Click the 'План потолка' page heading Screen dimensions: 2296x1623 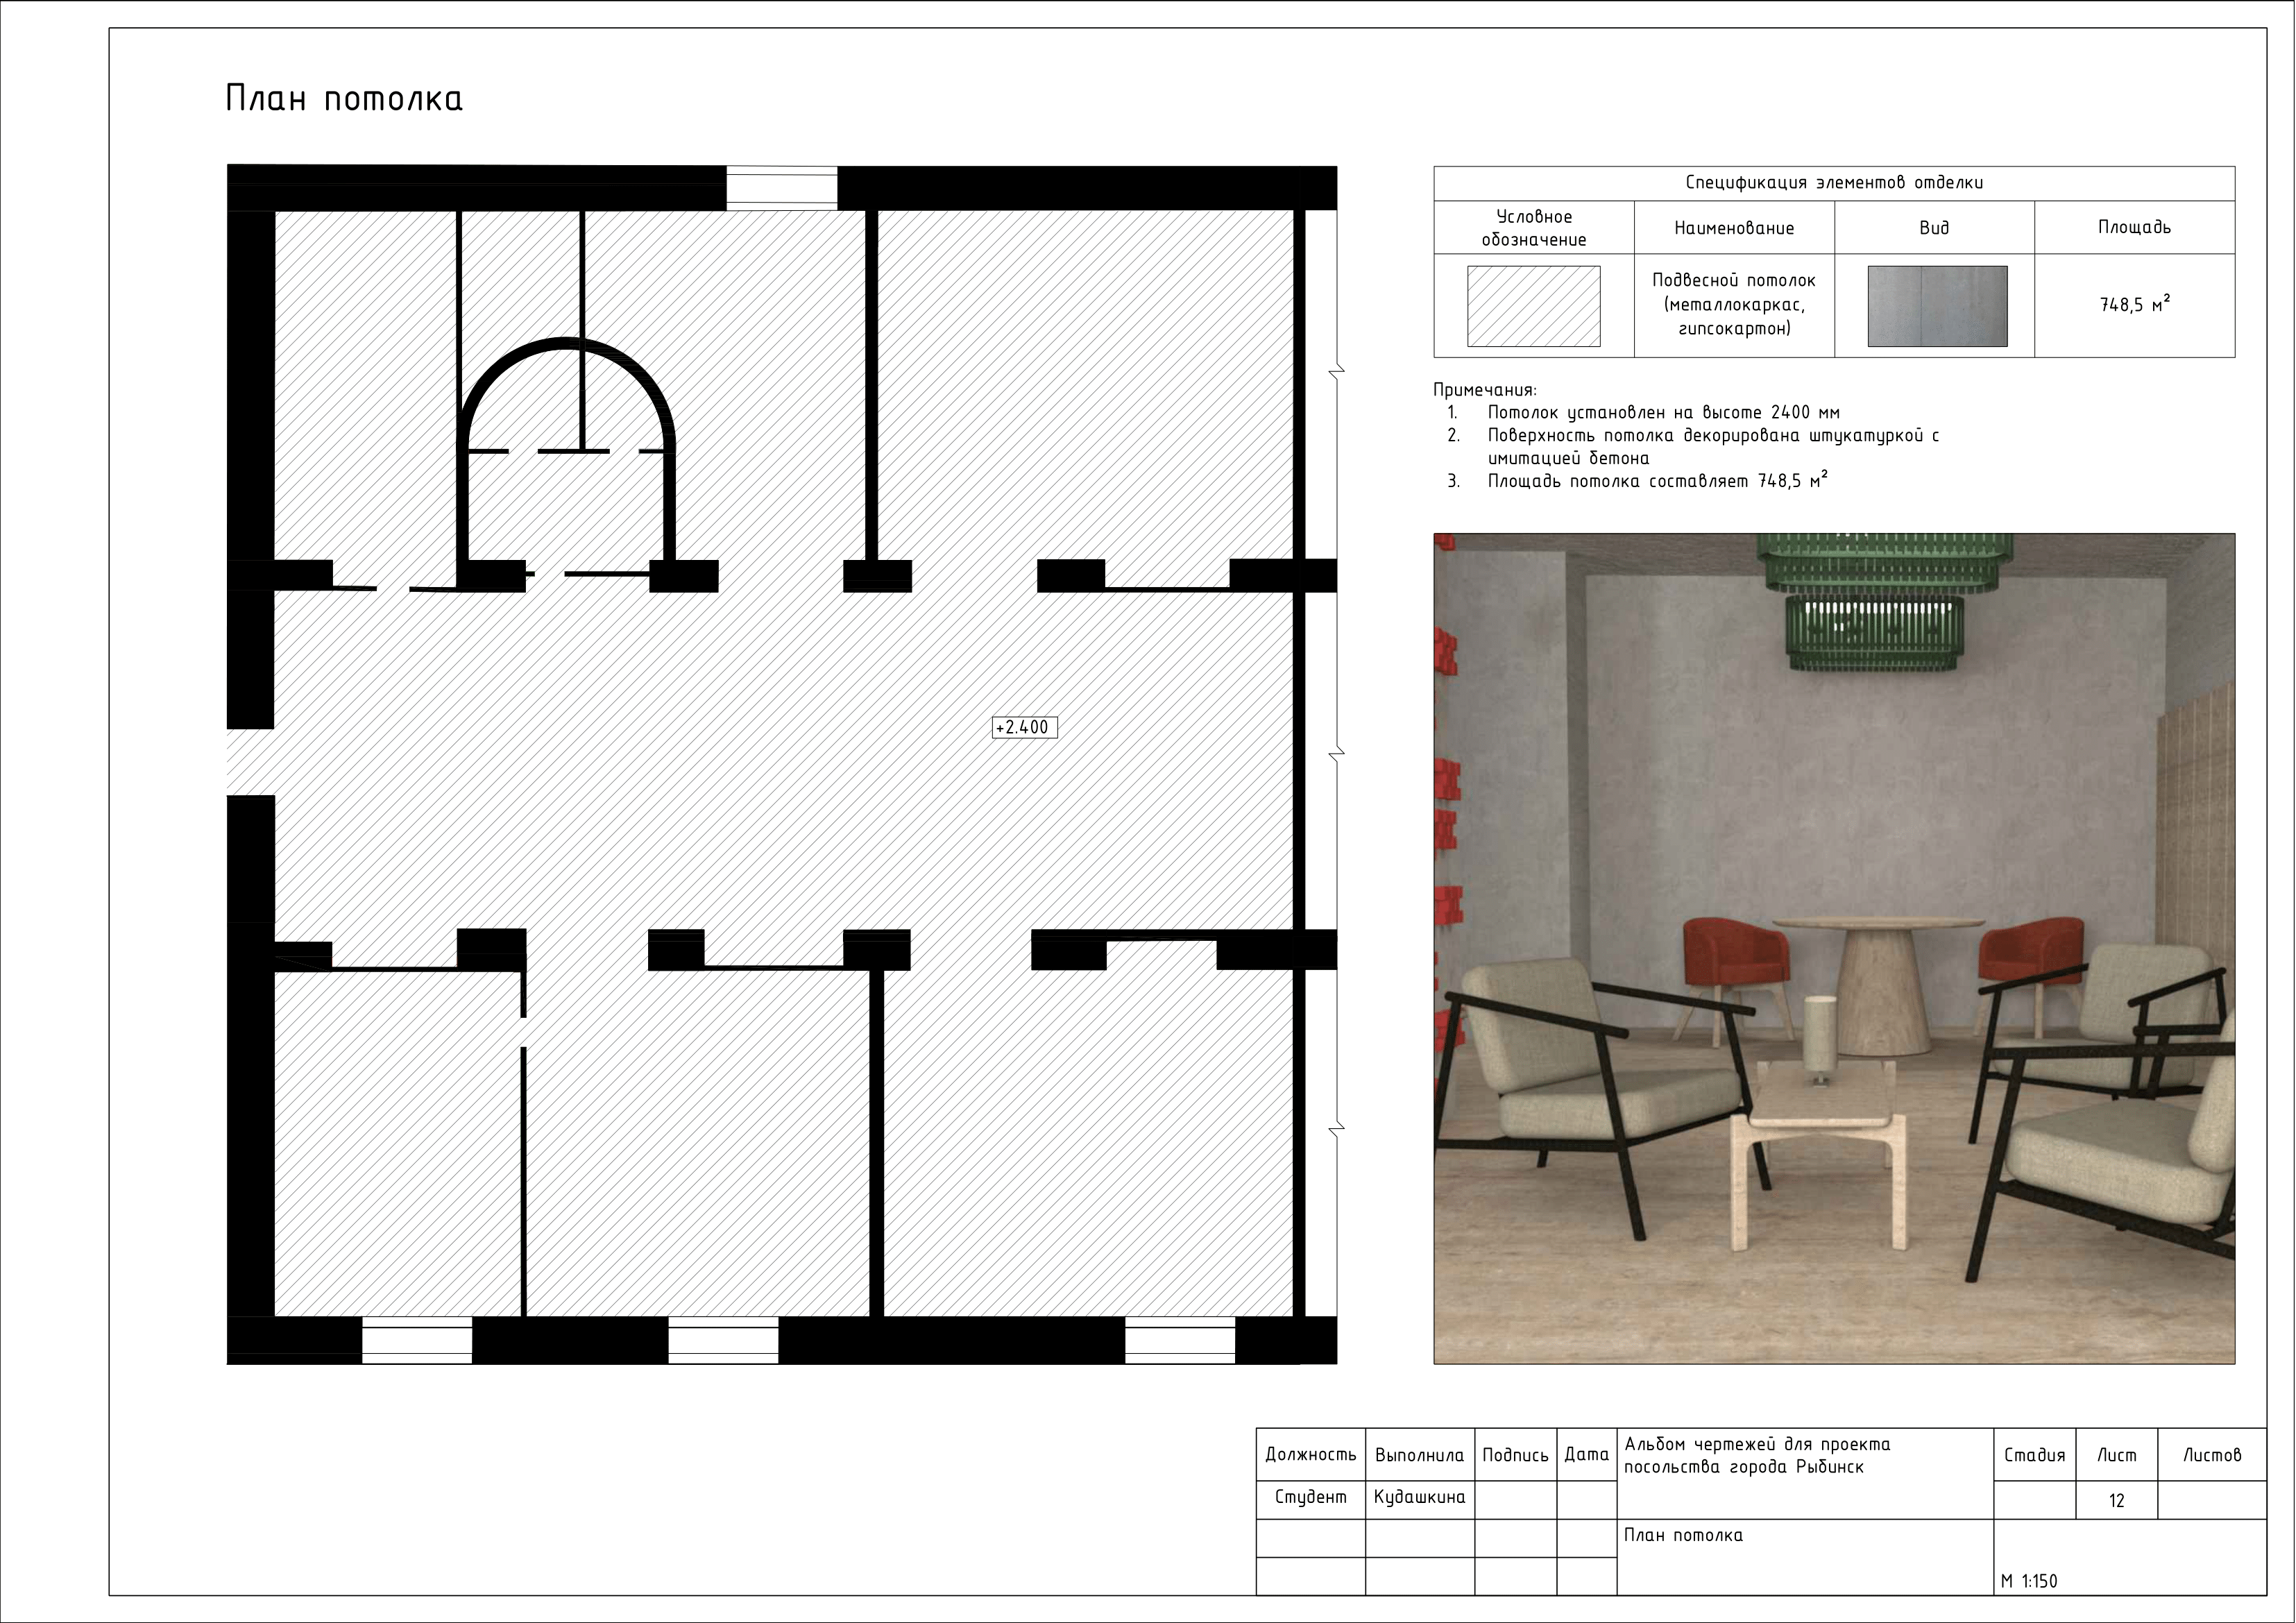click(x=344, y=99)
